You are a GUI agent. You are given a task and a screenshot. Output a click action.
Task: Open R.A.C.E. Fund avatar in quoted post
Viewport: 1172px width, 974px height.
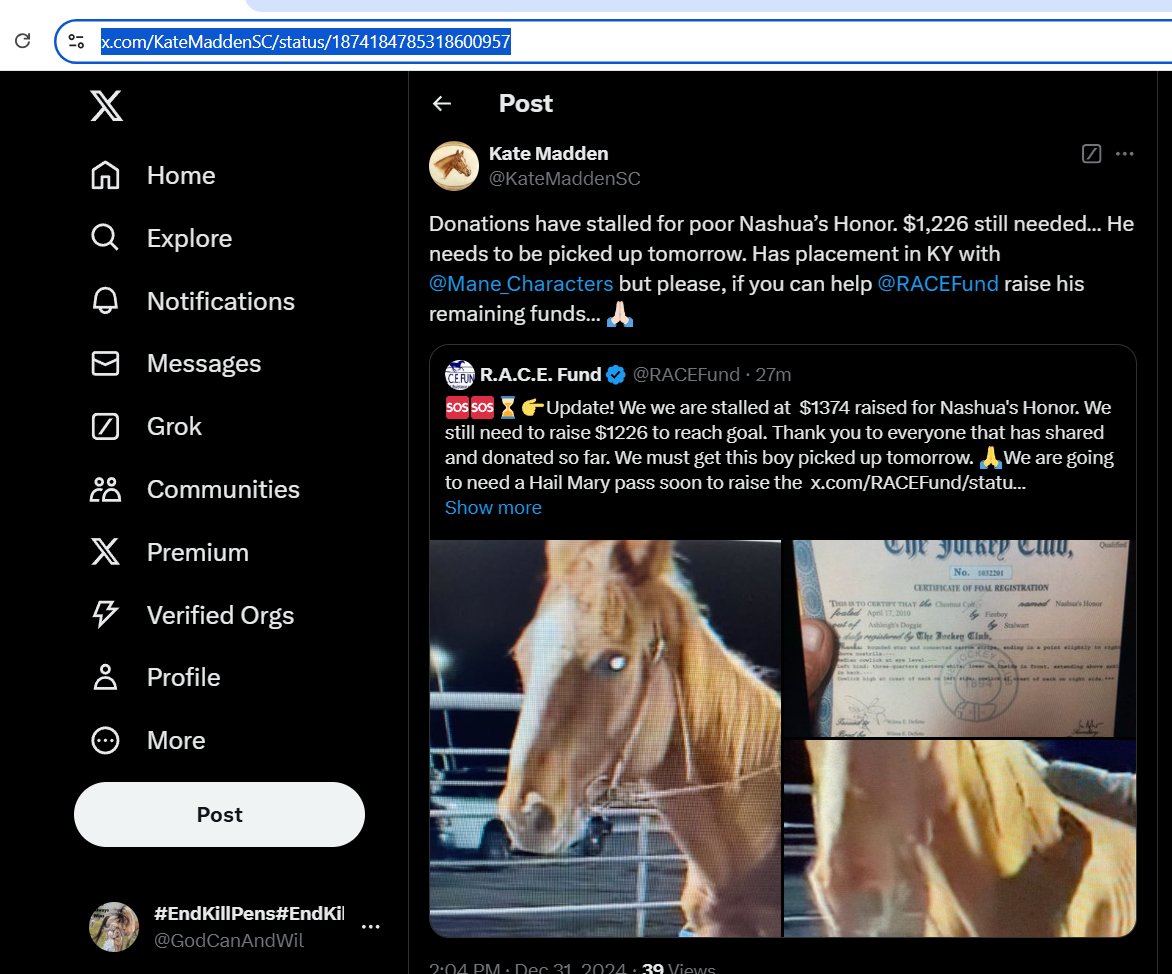460,375
